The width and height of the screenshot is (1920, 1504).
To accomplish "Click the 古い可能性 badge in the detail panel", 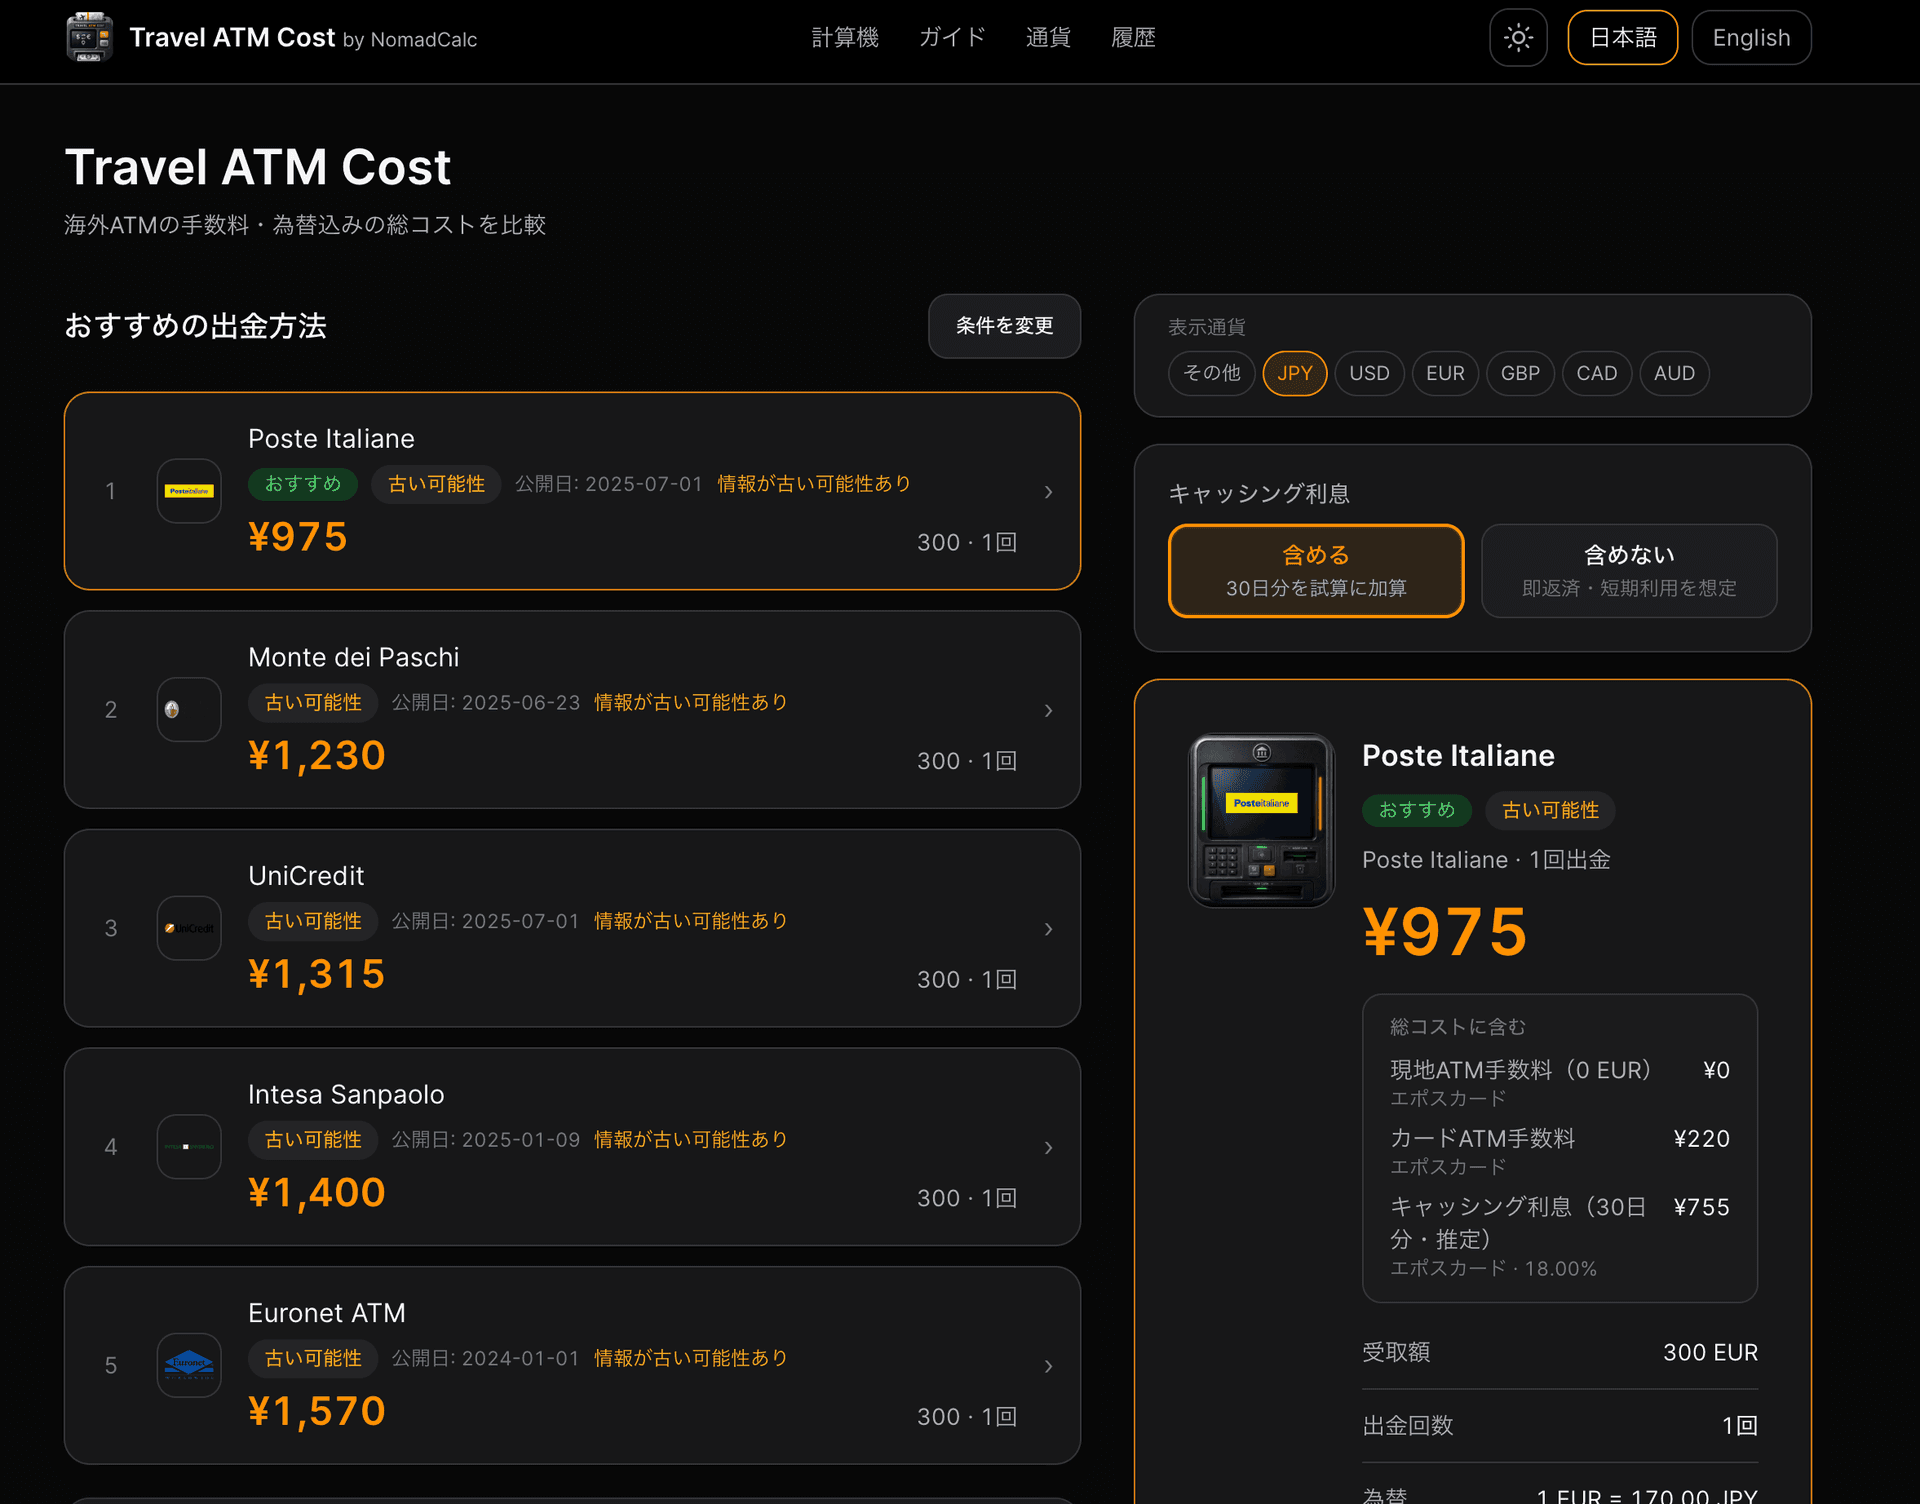I will coord(1550,810).
